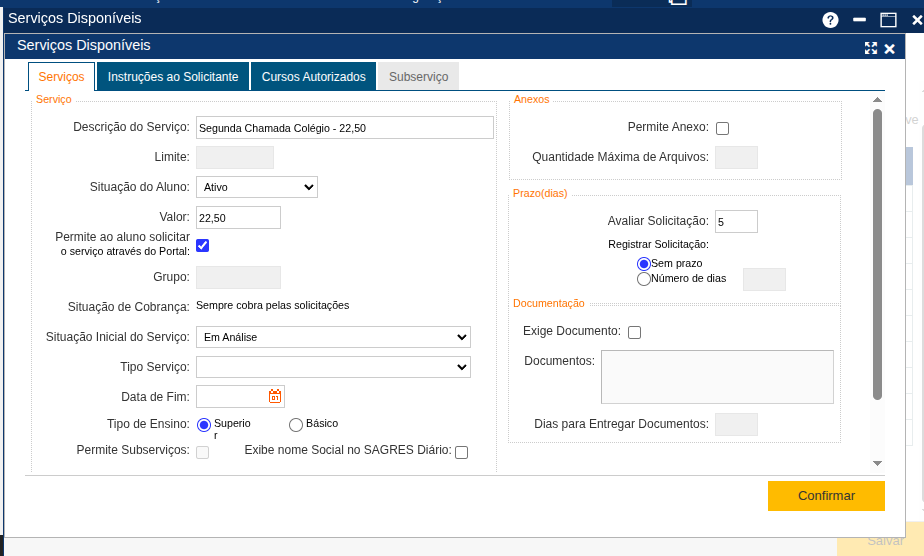
Task: Enable the Permite Anexo checkbox
Action: 723,128
